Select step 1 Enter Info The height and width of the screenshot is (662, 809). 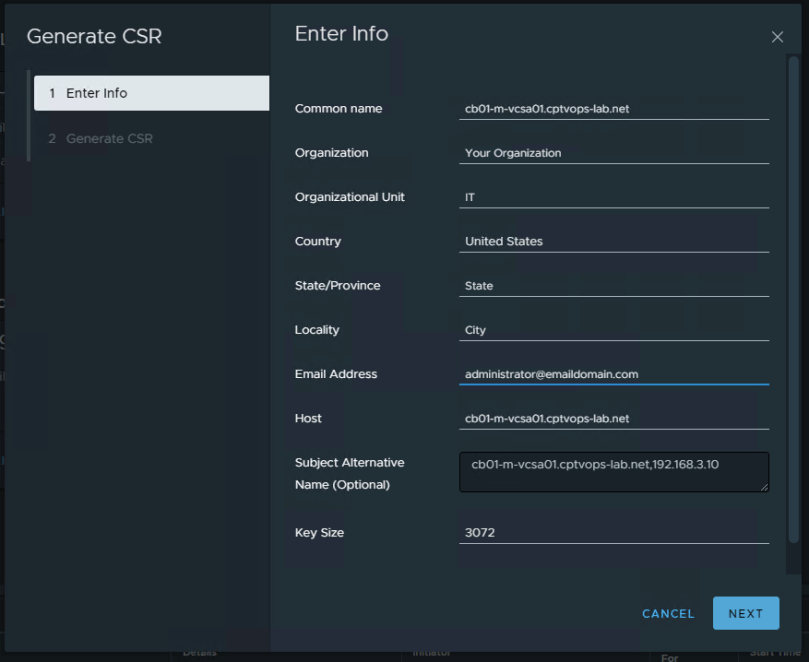click(x=150, y=93)
